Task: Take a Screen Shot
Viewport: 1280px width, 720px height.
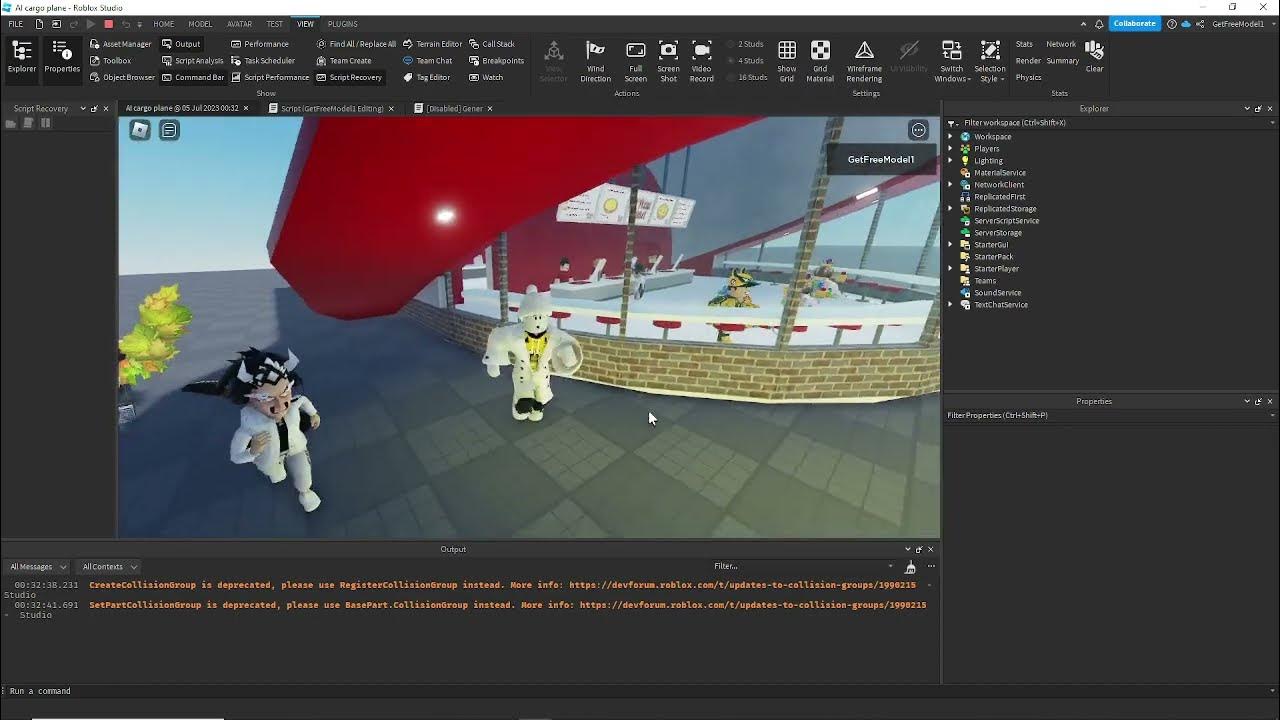Action: tap(668, 61)
